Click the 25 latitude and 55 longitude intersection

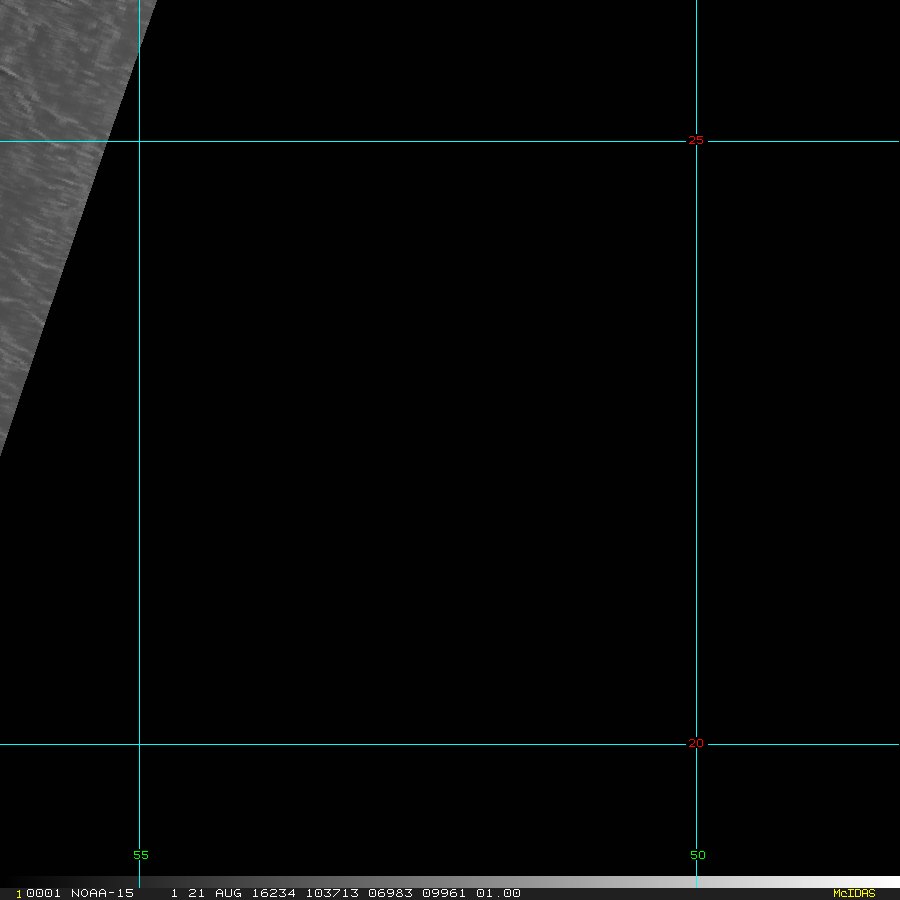pyautogui.click(x=139, y=141)
